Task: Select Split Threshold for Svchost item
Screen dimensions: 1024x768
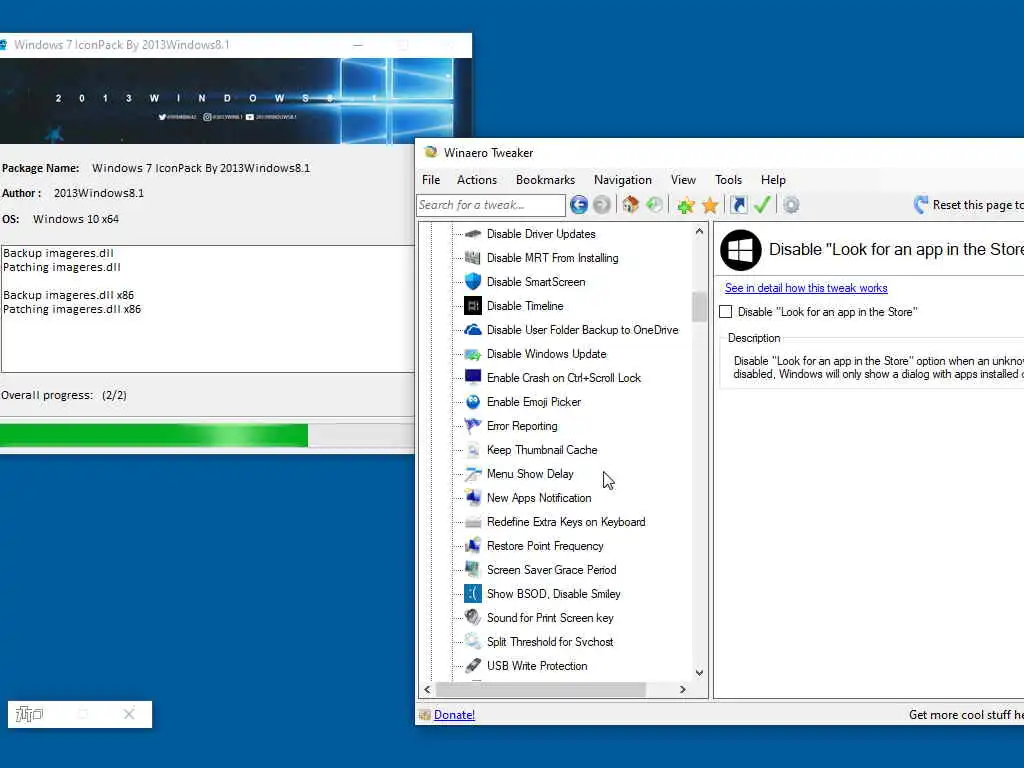Action: coord(550,642)
